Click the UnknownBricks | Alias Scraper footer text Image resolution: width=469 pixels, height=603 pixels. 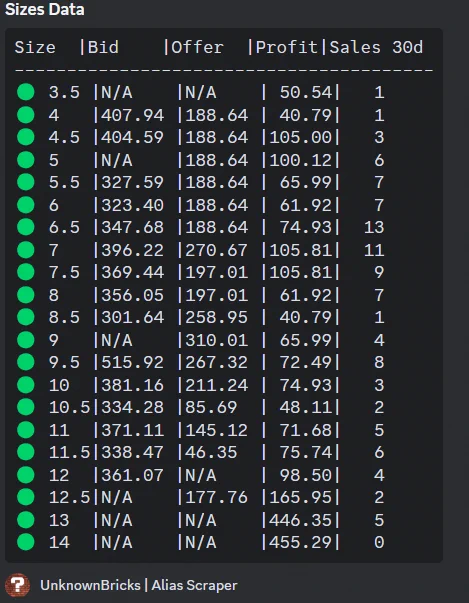139,585
